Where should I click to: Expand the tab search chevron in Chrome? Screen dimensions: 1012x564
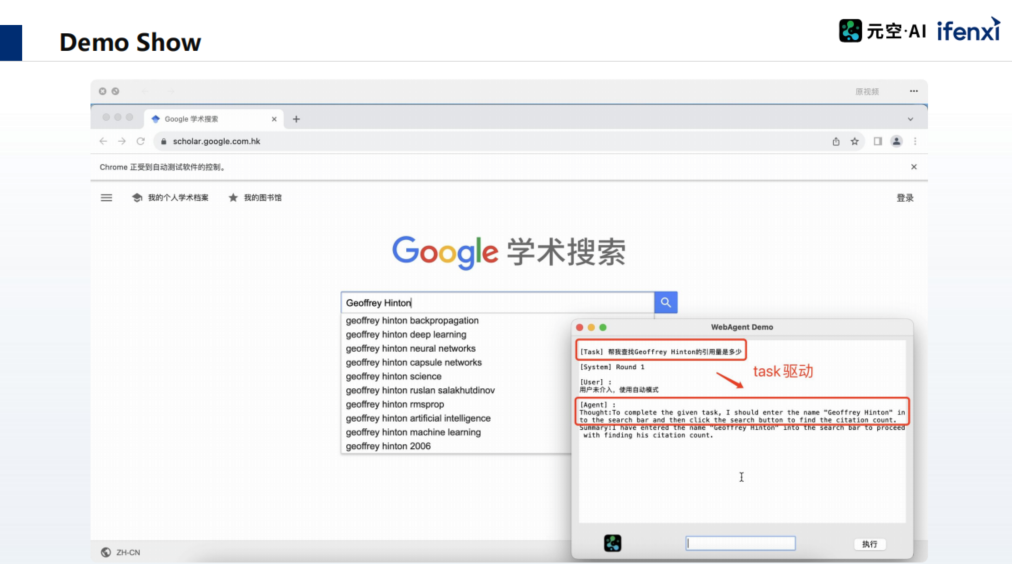[x=910, y=119]
